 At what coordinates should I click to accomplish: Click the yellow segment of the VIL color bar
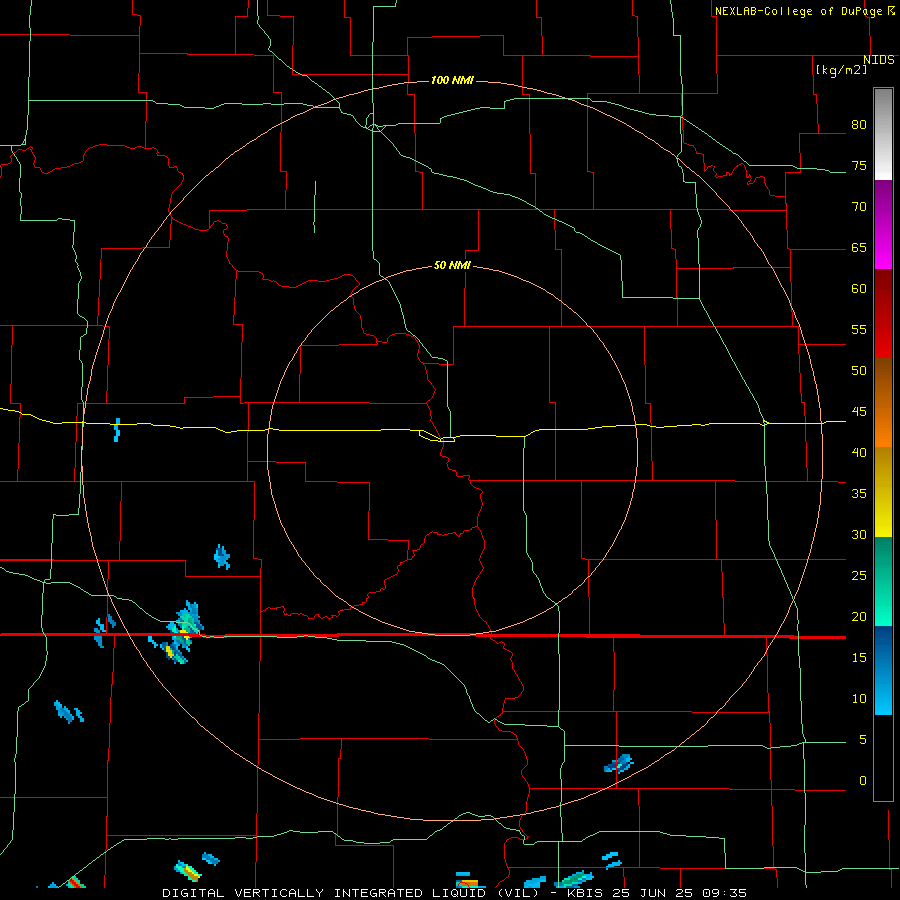pos(883,492)
